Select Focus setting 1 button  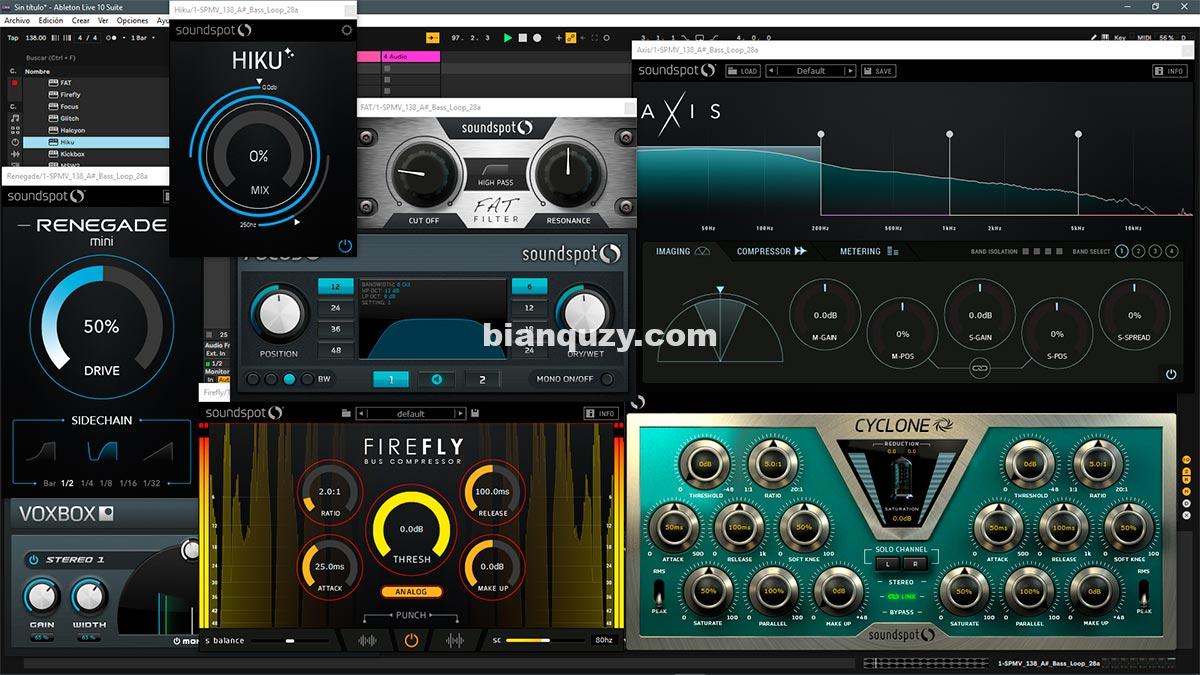click(x=391, y=380)
